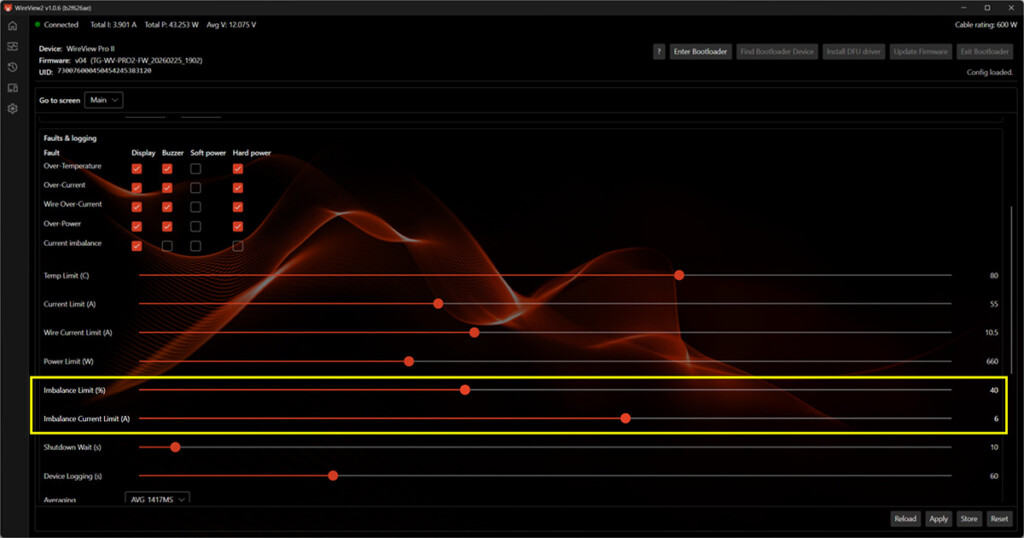Click the Temp Limit (C) slider handle
The height and width of the screenshot is (538, 1024).
pos(679,276)
